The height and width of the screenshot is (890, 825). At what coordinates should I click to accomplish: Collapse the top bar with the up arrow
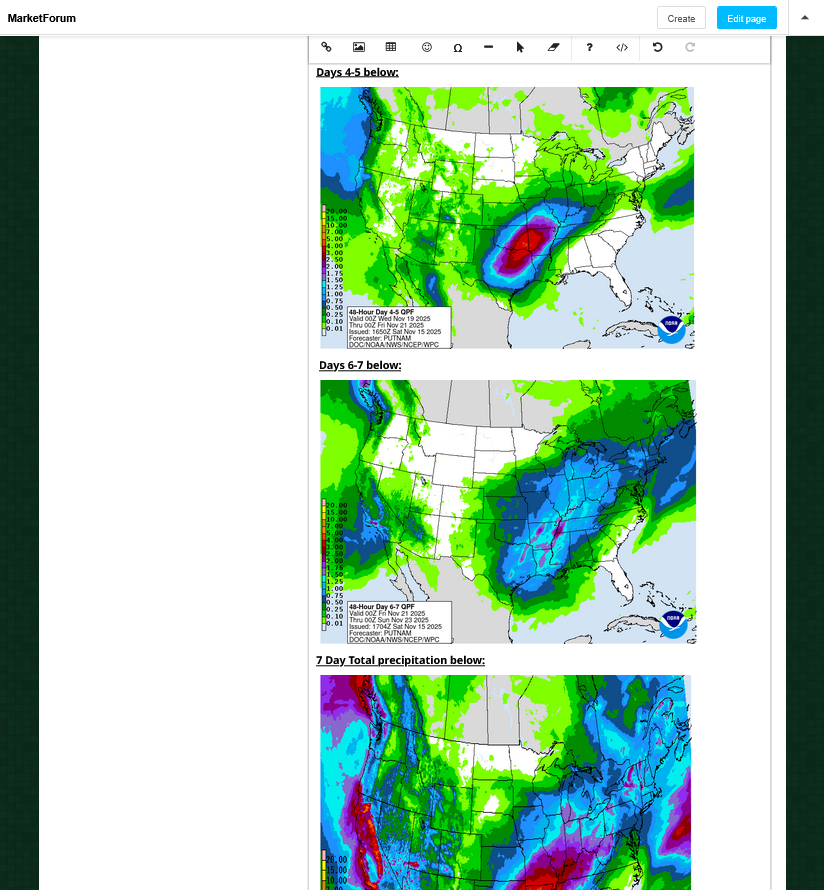(805, 17)
